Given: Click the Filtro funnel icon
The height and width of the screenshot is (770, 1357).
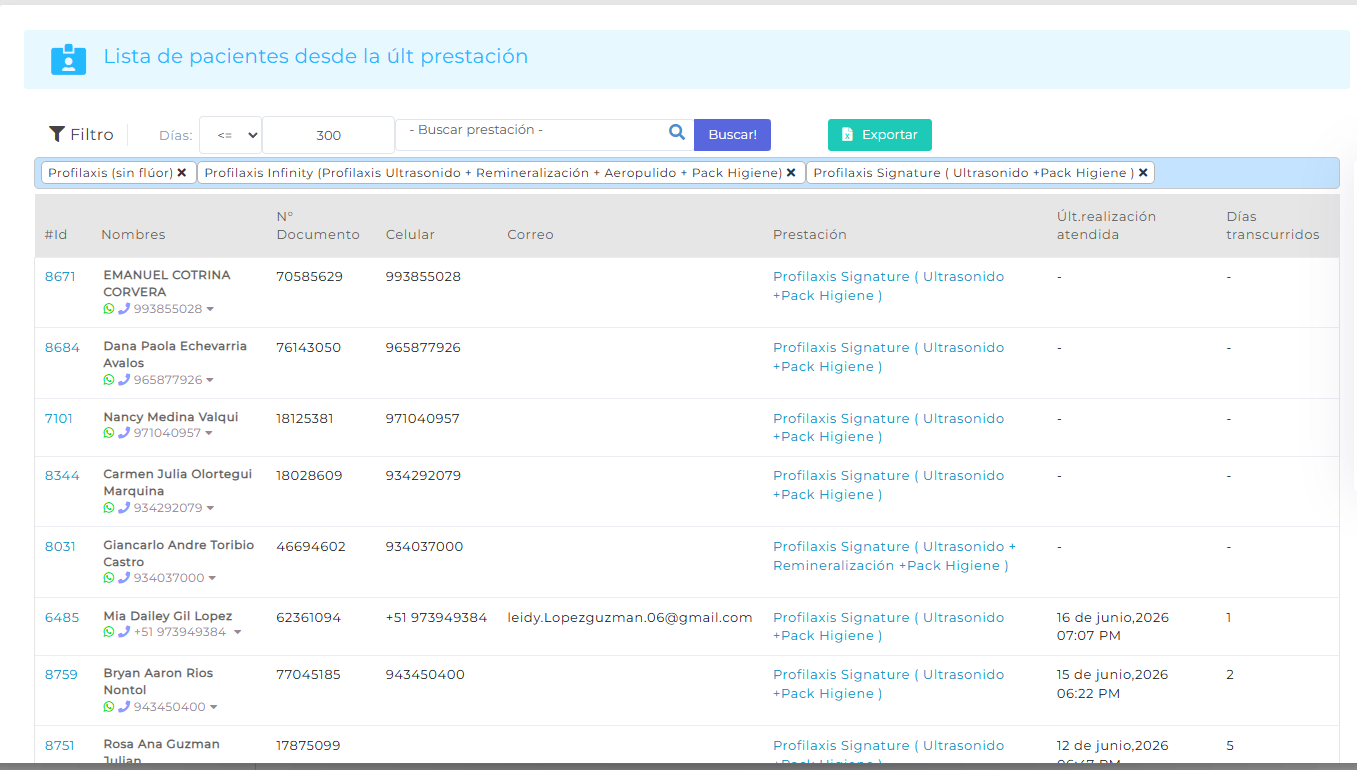Looking at the screenshot, I should [57, 134].
